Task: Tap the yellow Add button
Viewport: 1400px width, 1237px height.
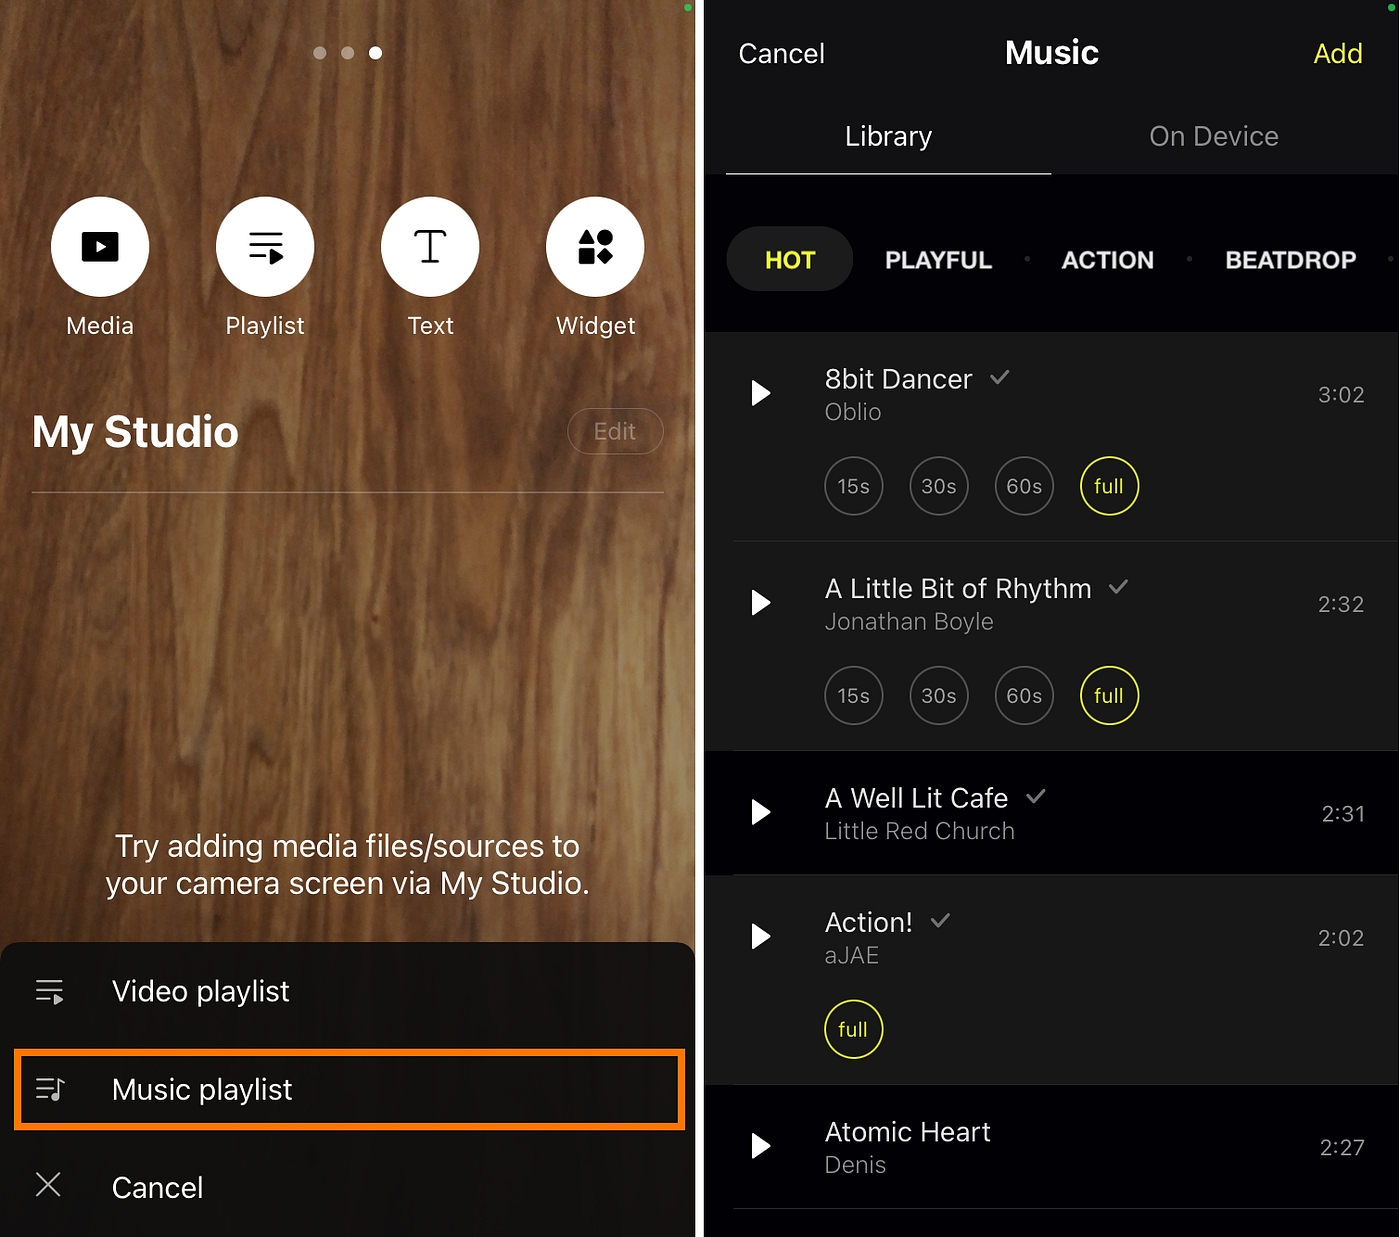Action: tap(1337, 53)
